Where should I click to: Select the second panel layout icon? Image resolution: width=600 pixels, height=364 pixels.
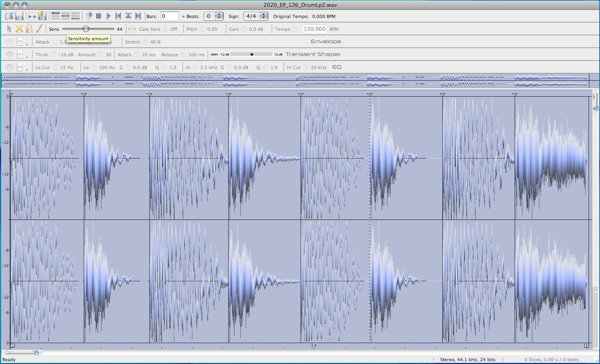(x=66, y=16)
